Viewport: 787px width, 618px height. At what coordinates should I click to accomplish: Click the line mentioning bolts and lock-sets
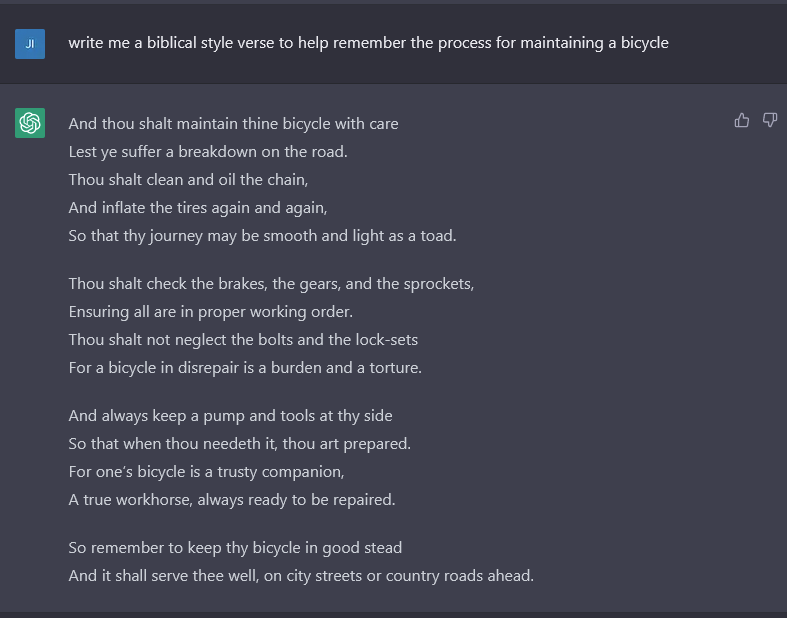point(243,340)
